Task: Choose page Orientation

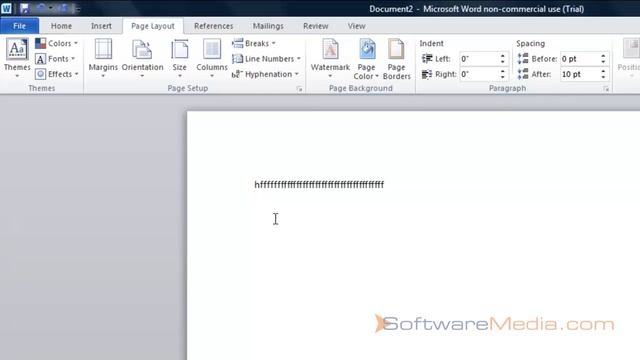Action: click(x=142, y=58)
